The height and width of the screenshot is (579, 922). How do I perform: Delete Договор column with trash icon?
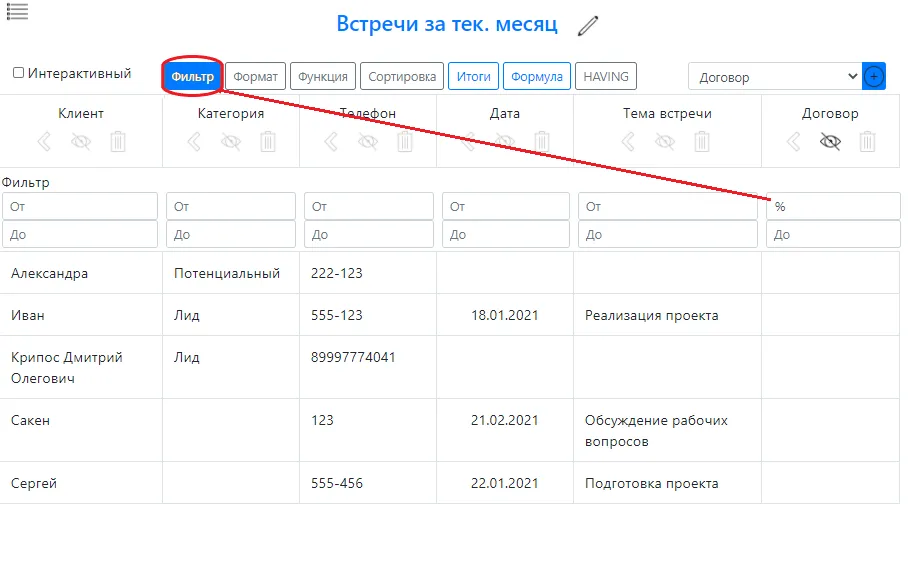coord(867,142)
